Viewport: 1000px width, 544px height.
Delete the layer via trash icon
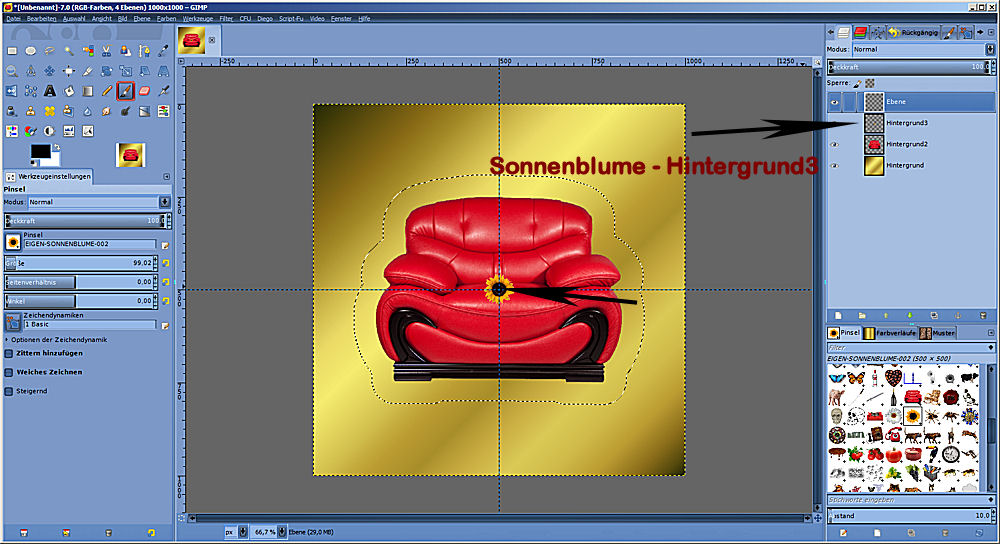coord(983,316)
